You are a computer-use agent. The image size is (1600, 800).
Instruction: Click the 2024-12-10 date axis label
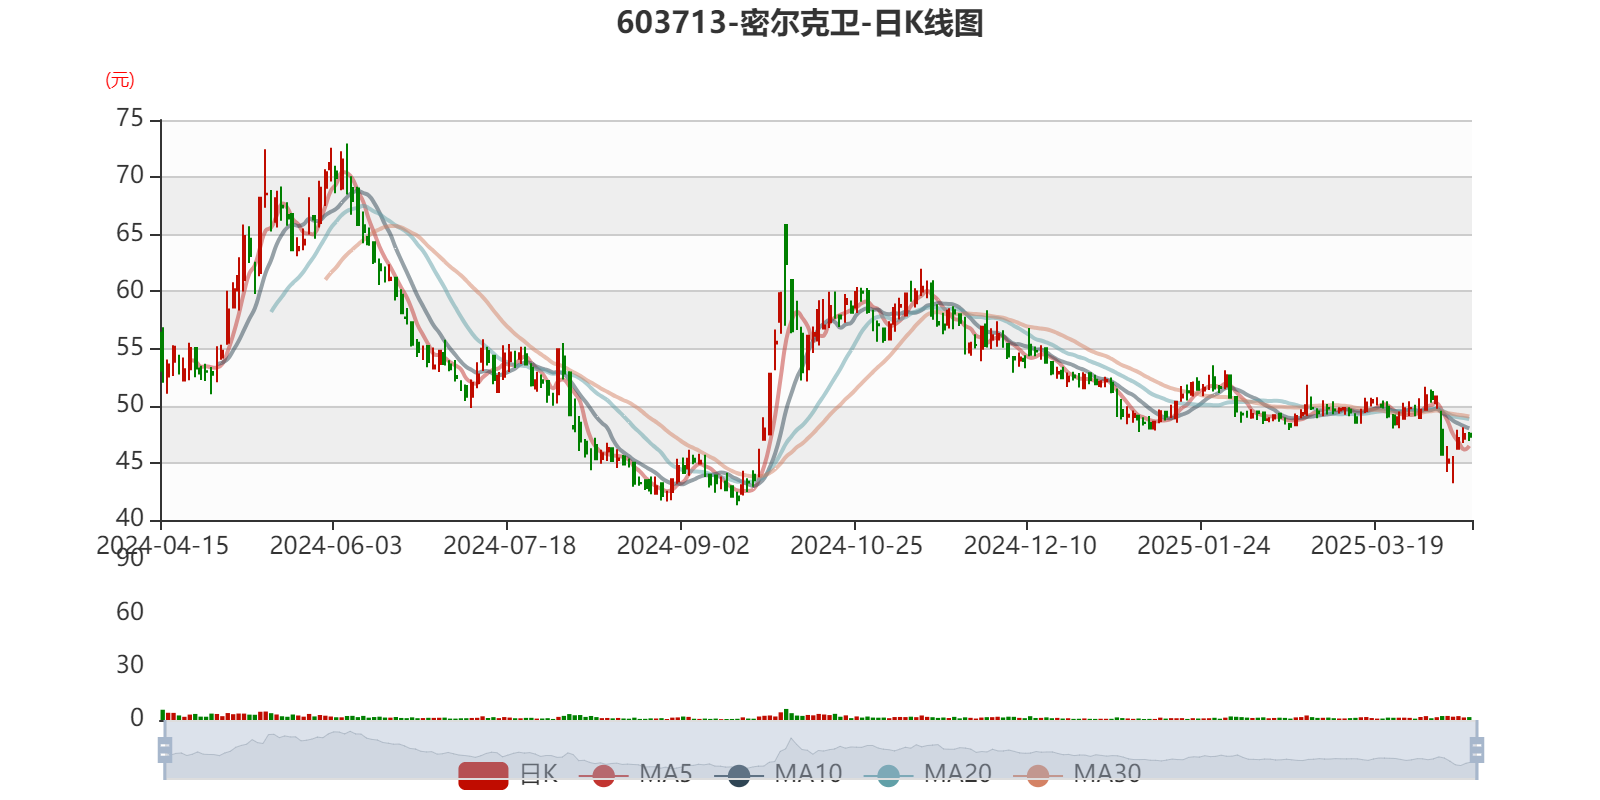pos(1030,546)
